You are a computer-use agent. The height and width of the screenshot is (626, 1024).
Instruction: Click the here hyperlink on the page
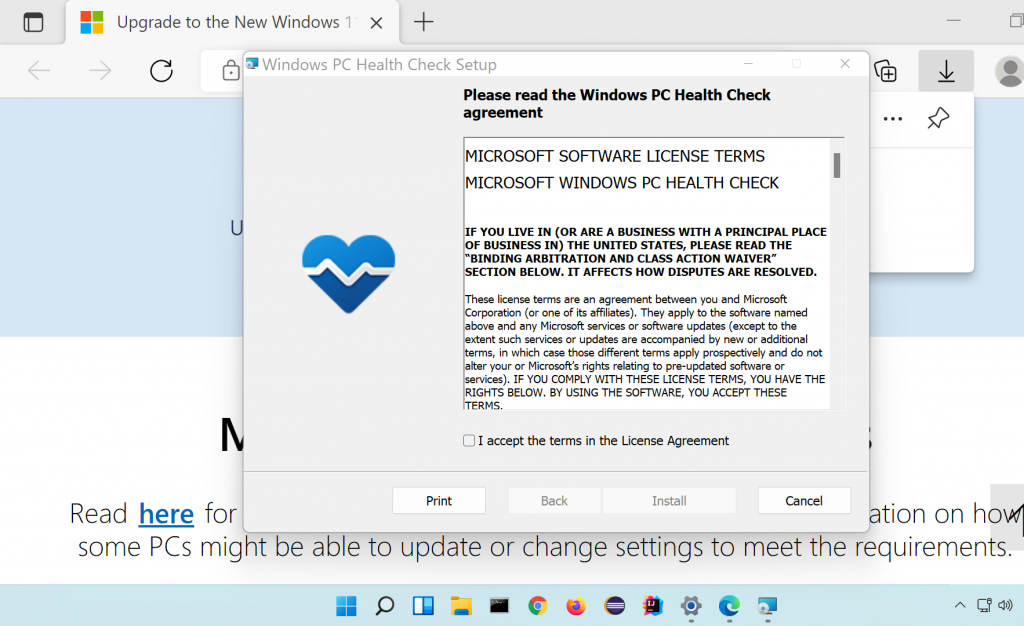[x=166, y=513]
